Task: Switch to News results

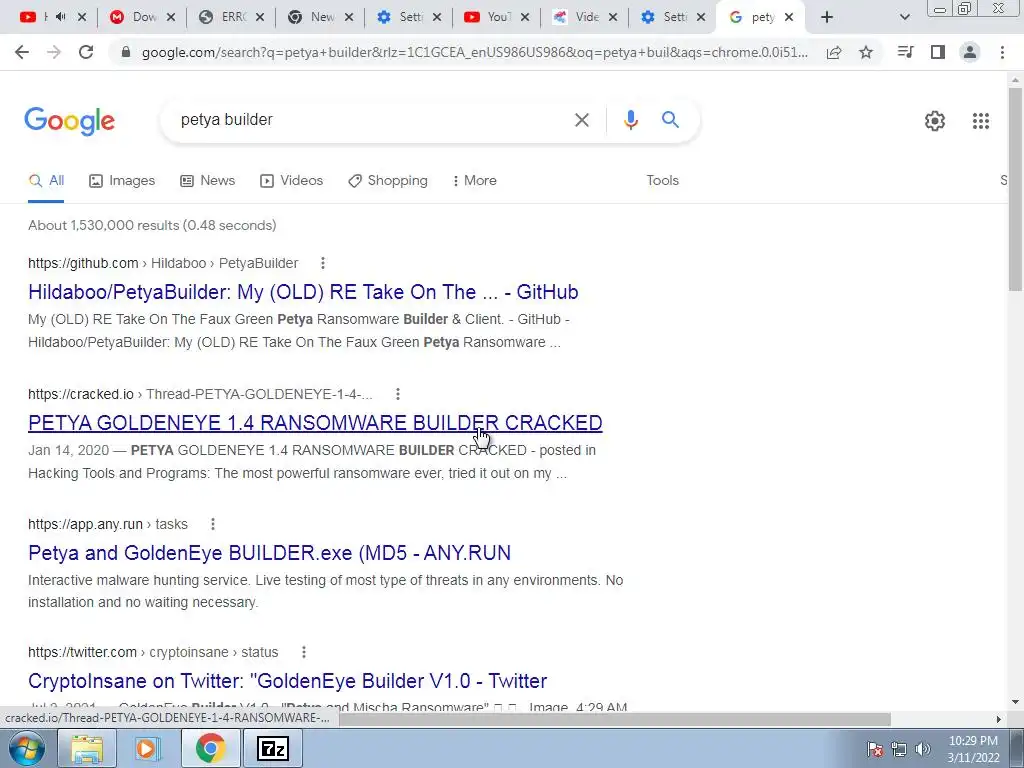Action: [208, 180]
